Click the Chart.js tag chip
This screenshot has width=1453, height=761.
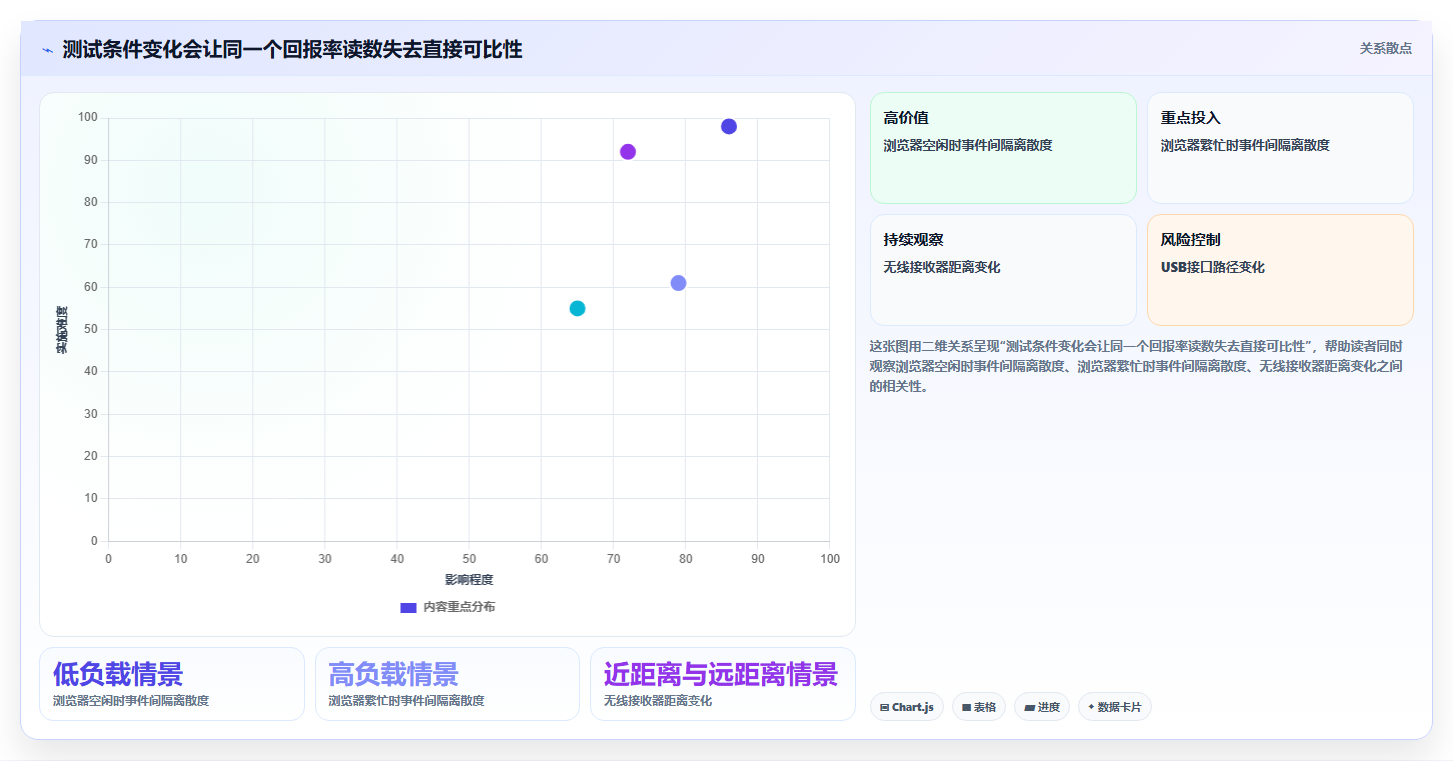coord(907,707)
